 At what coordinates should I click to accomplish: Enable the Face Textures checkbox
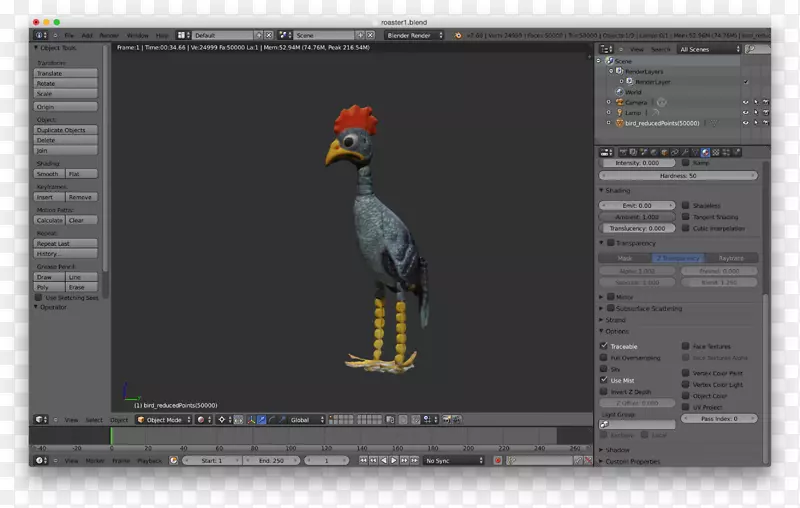coord(686,346)
